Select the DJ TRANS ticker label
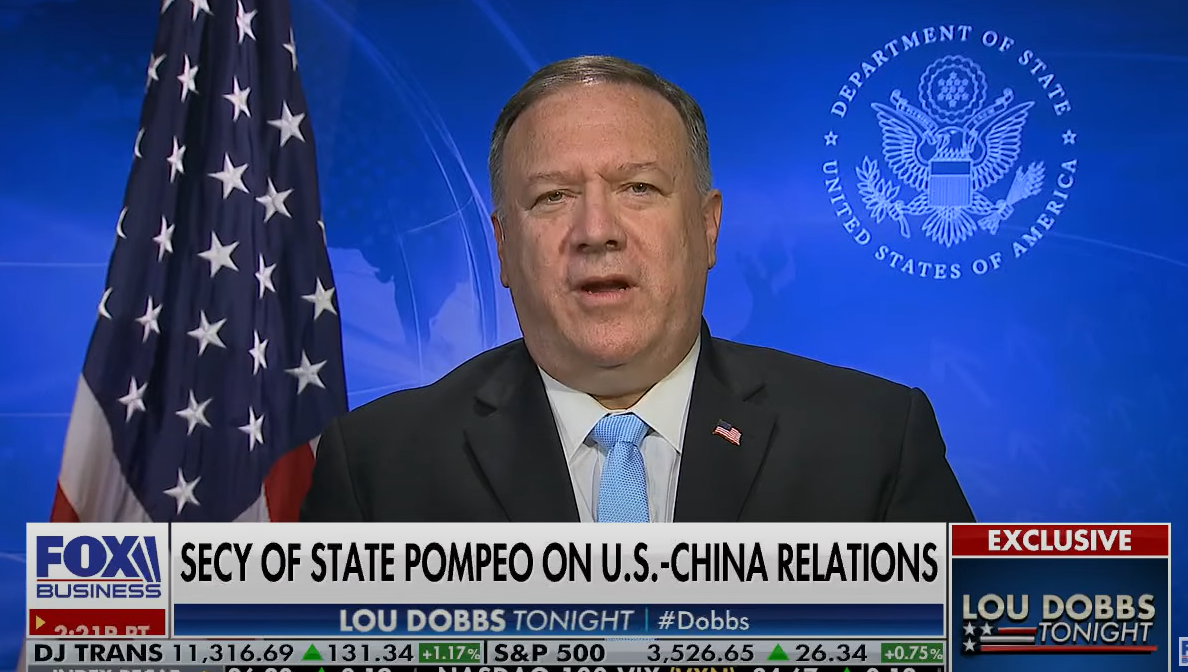Screen dimensions: 1188x672 pos(98,652)
